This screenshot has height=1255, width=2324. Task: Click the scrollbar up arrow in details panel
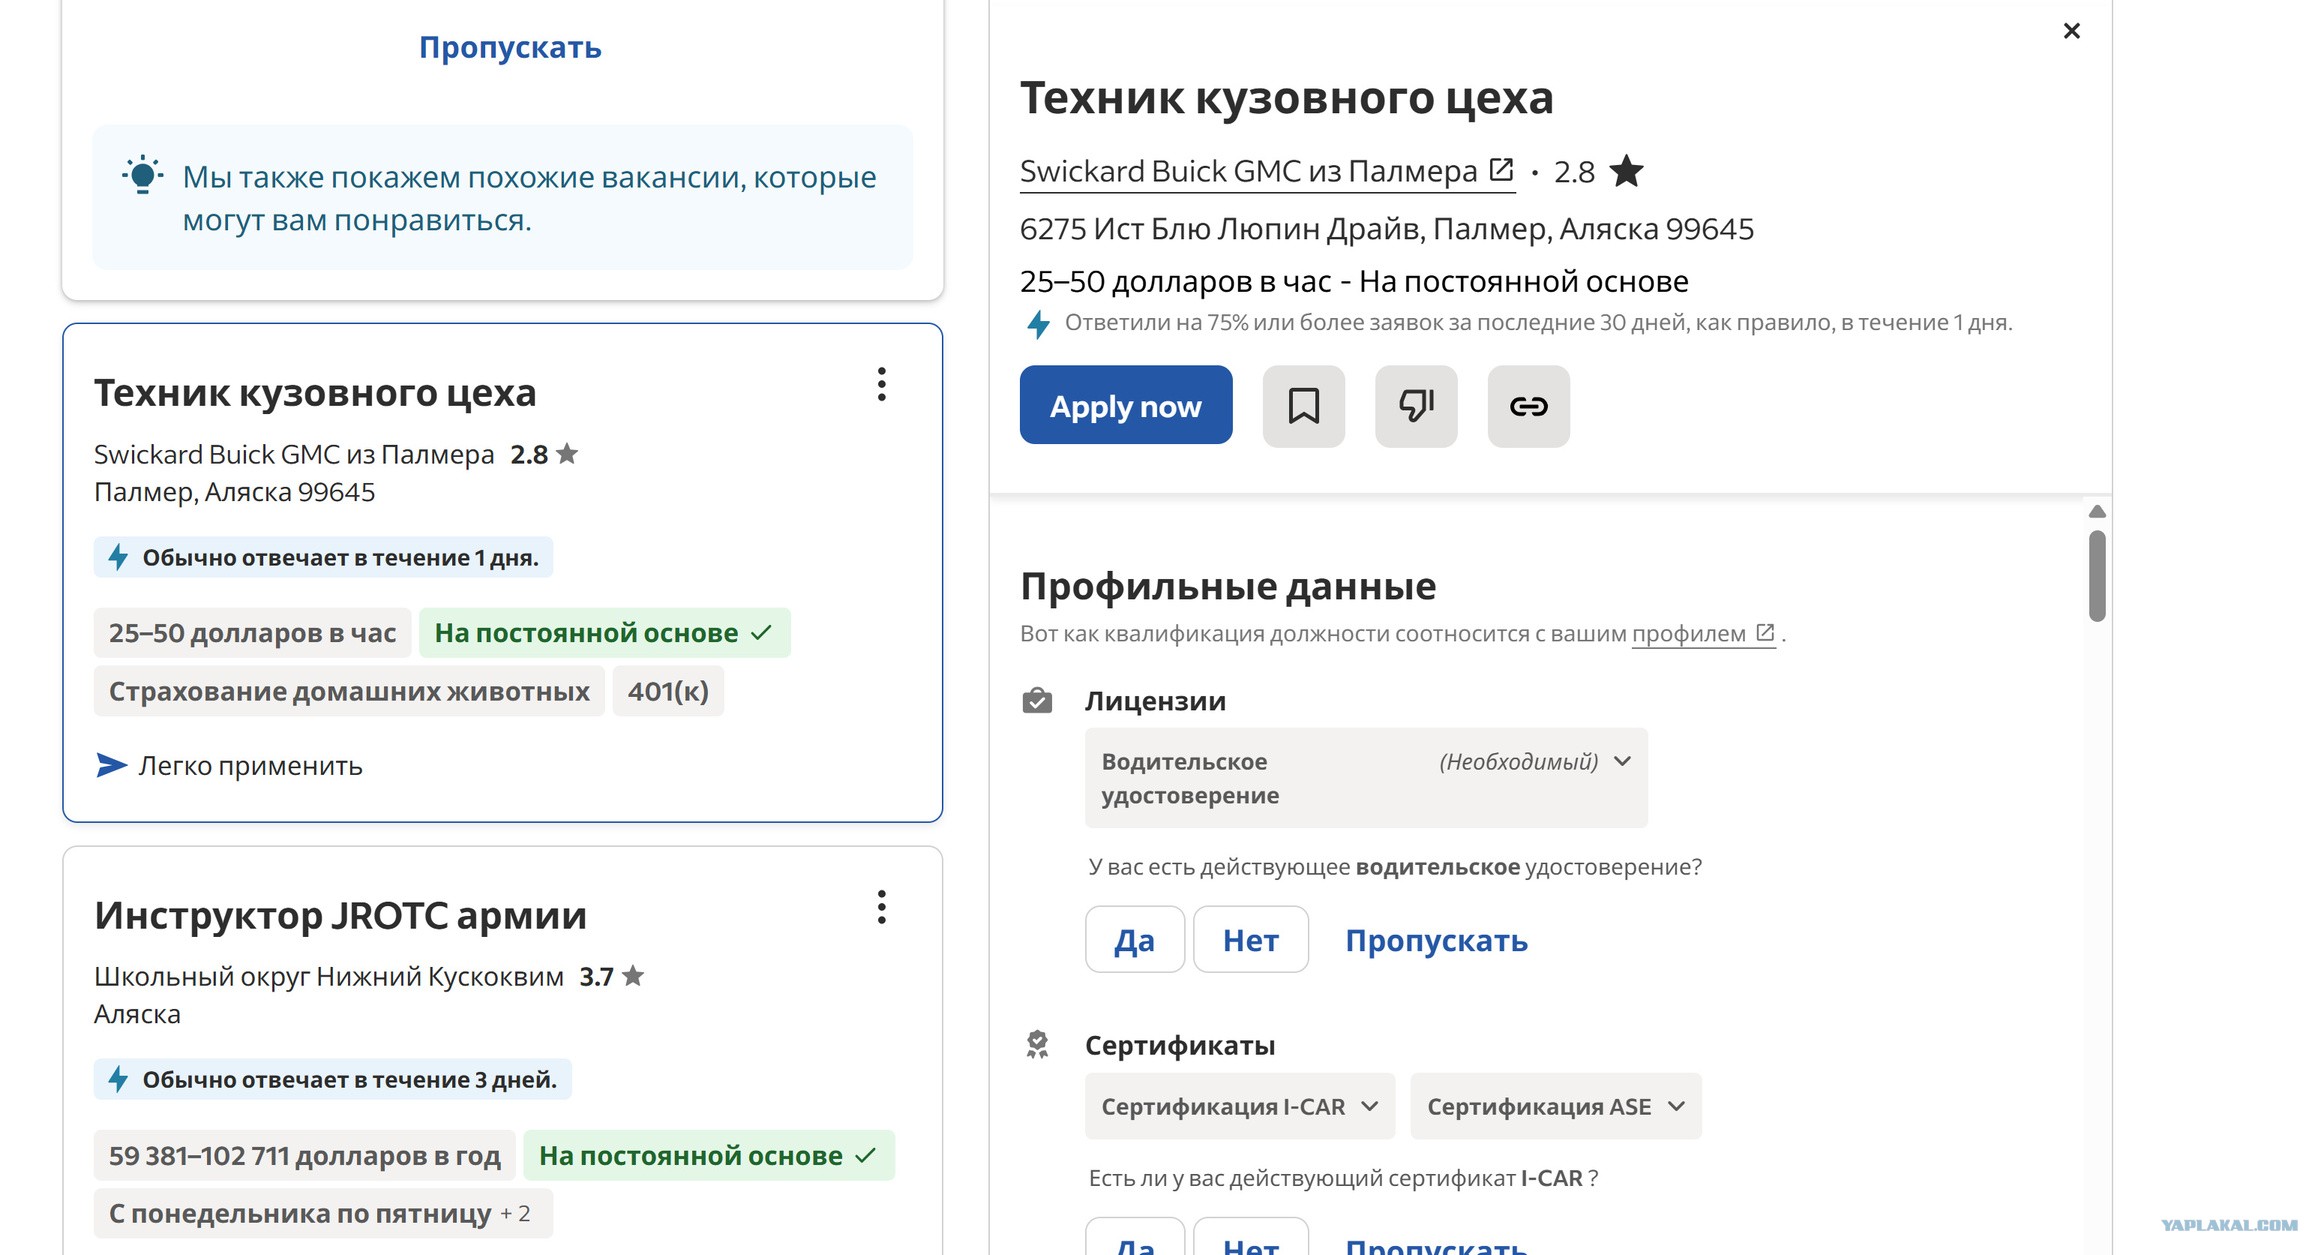click(x=2097, y=512)
